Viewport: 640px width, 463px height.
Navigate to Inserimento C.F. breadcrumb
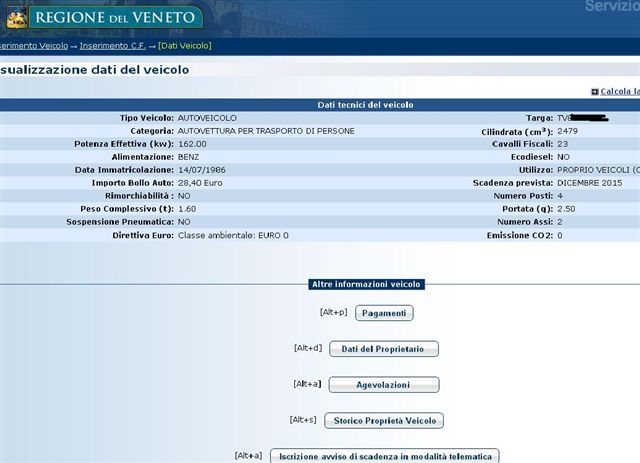click(x=116, y=46)
